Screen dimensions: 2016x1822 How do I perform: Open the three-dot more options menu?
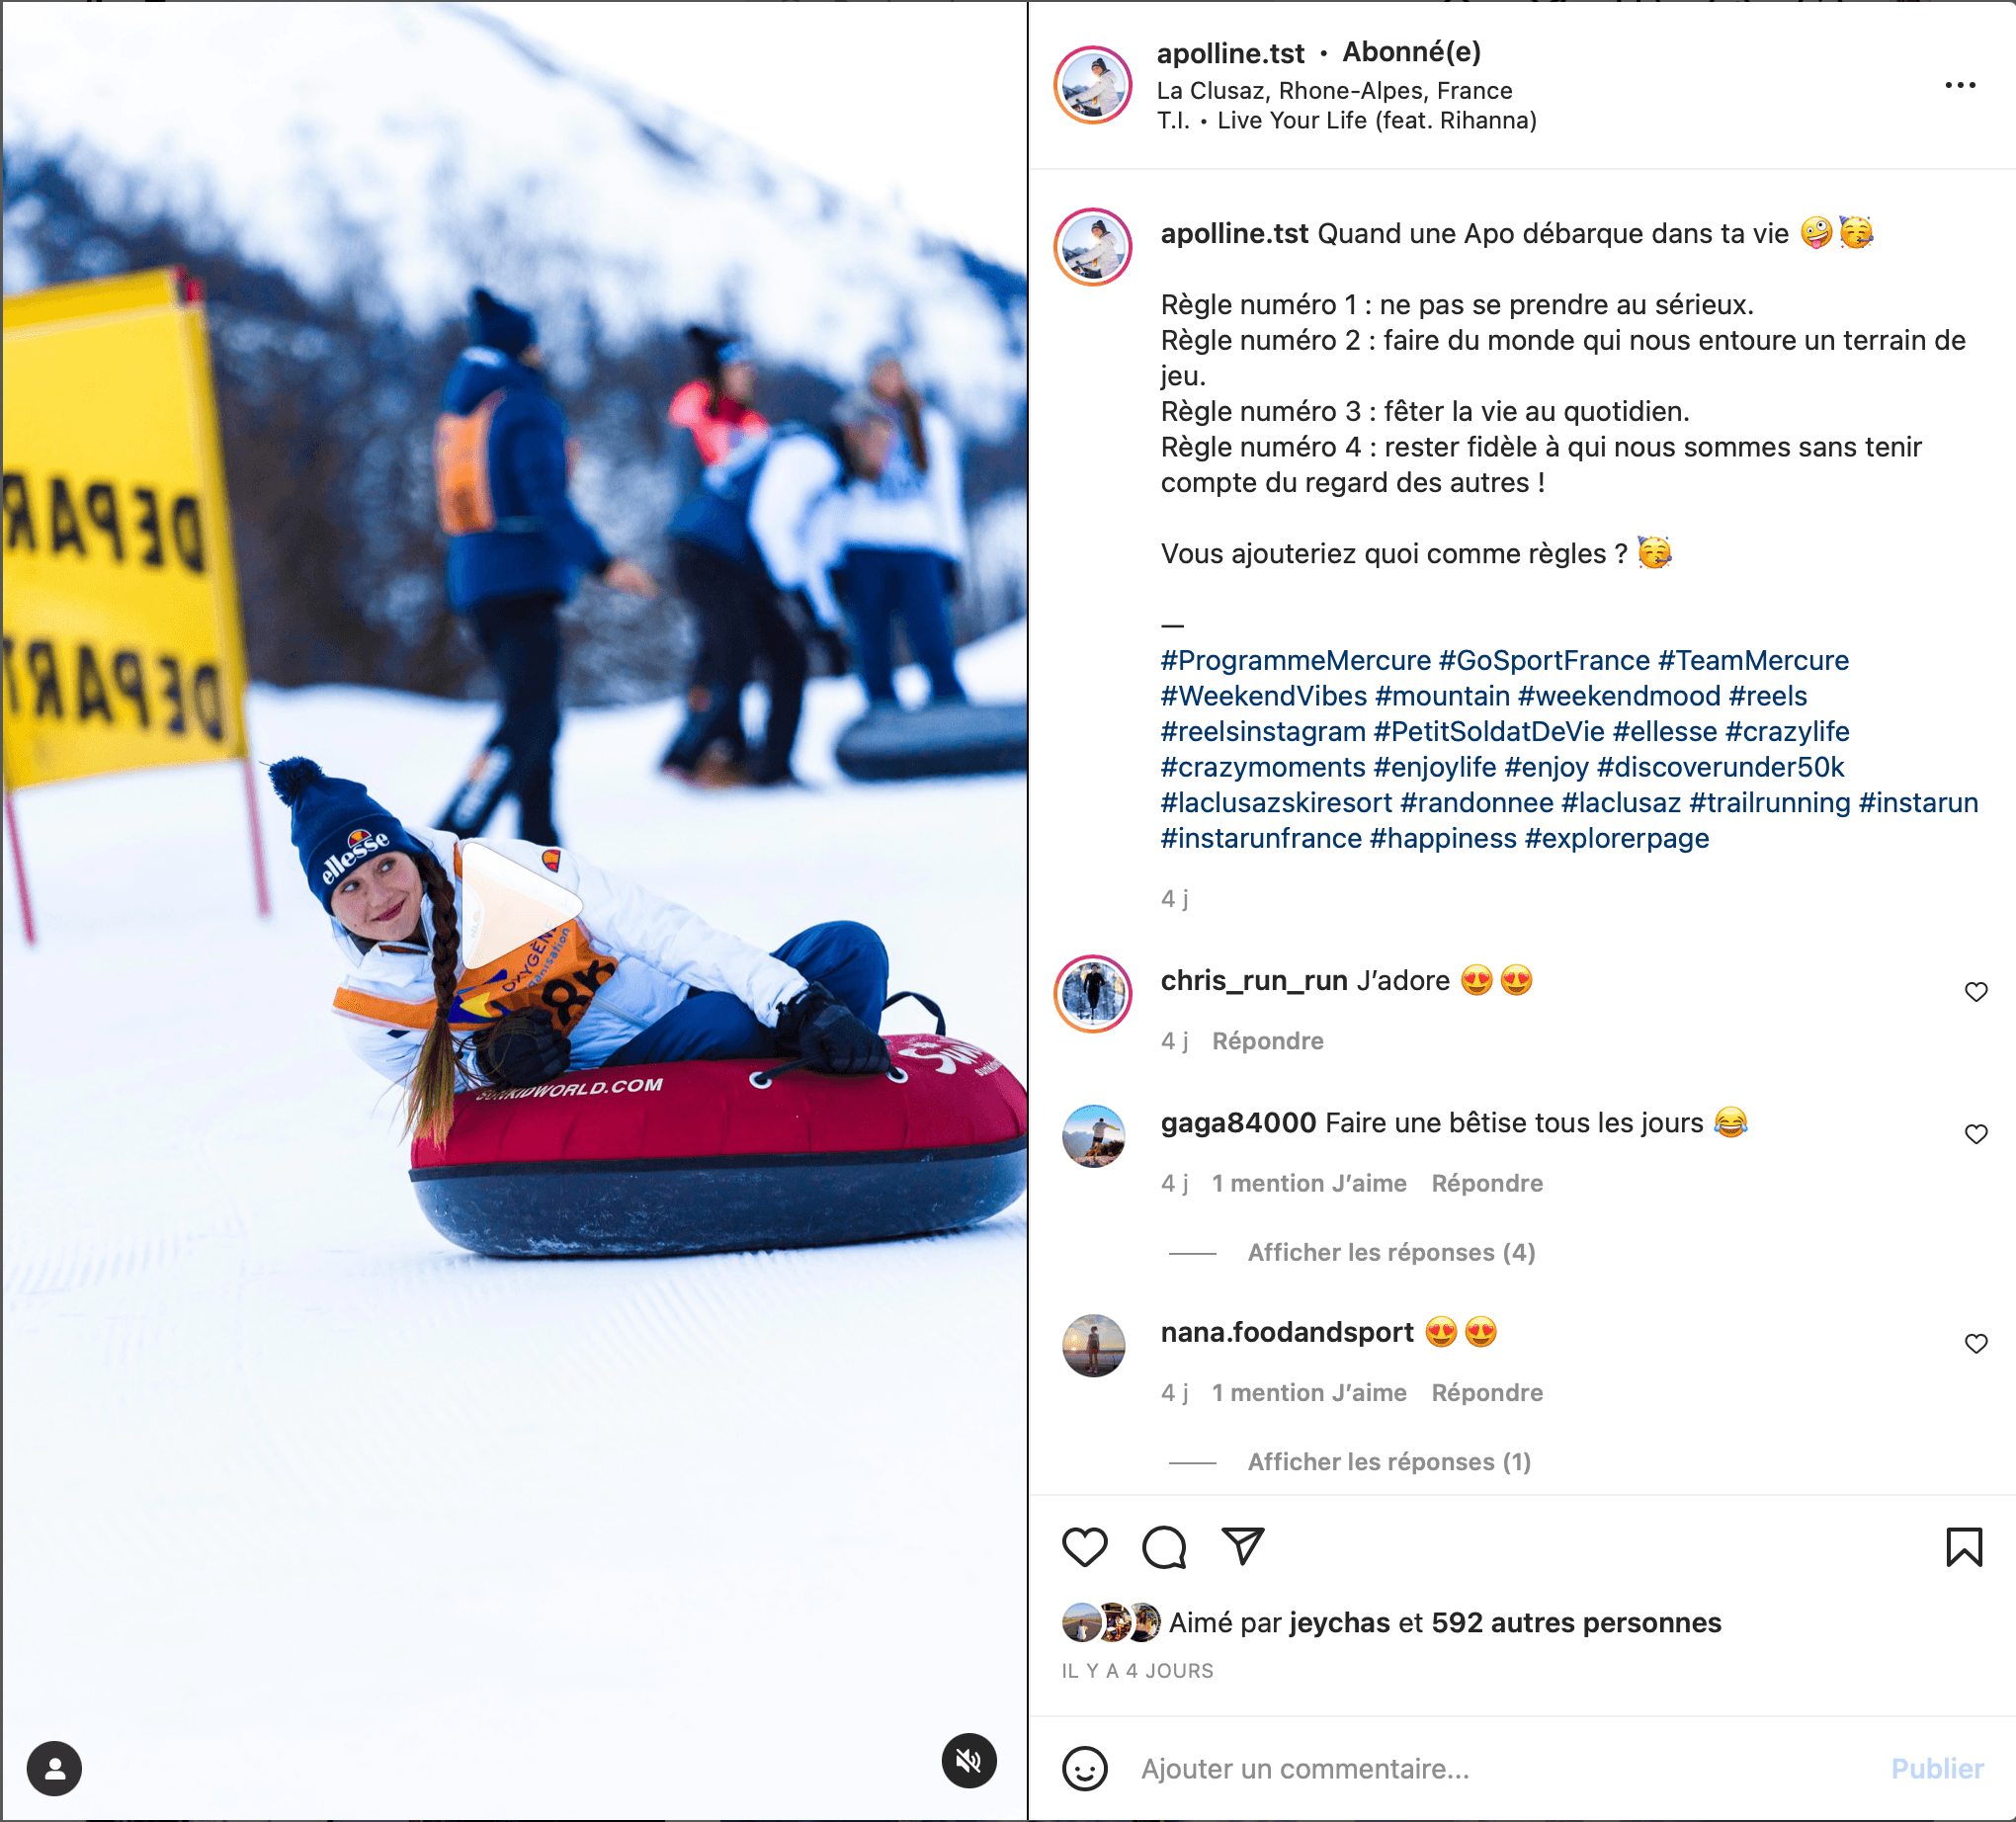click(1960, 85)
